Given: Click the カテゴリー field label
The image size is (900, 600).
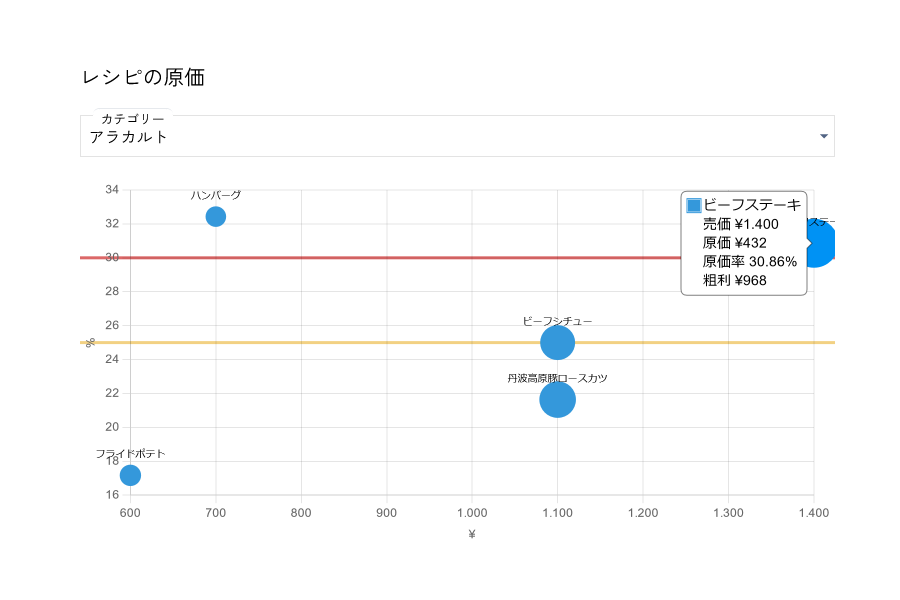Looking at the screenshot, I should click(133, 119).
